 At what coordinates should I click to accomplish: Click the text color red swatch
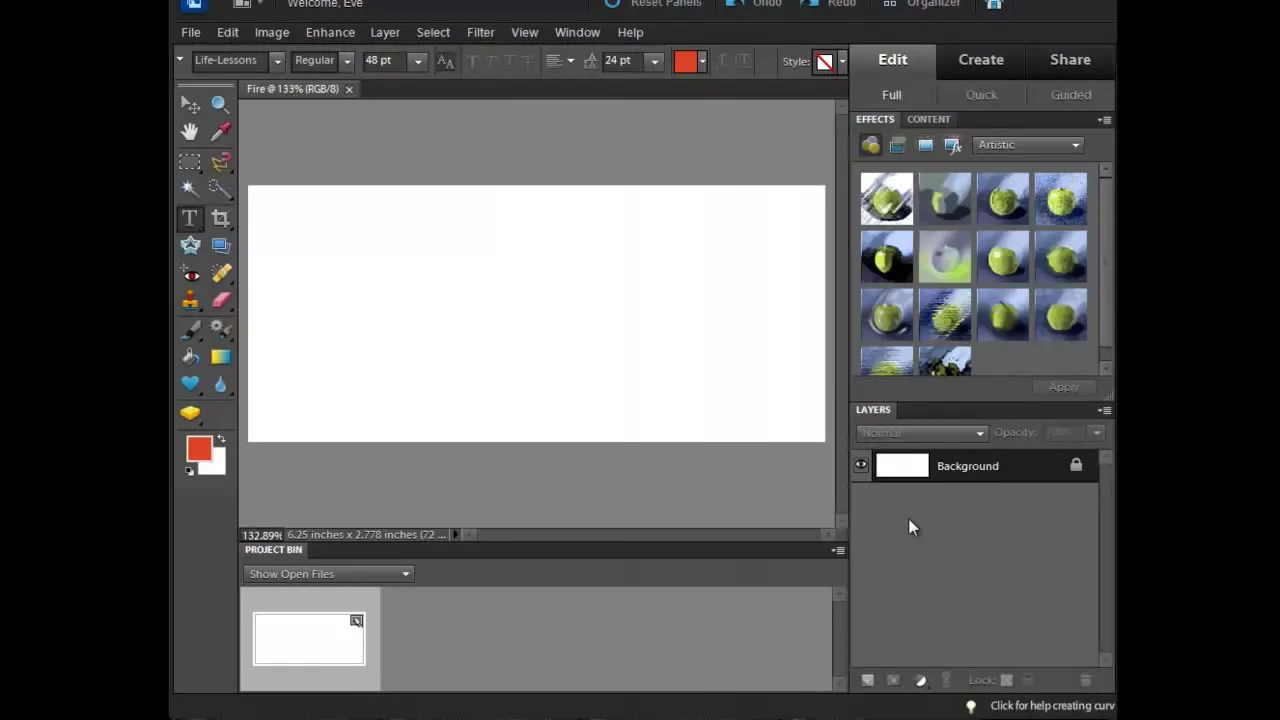685,61
